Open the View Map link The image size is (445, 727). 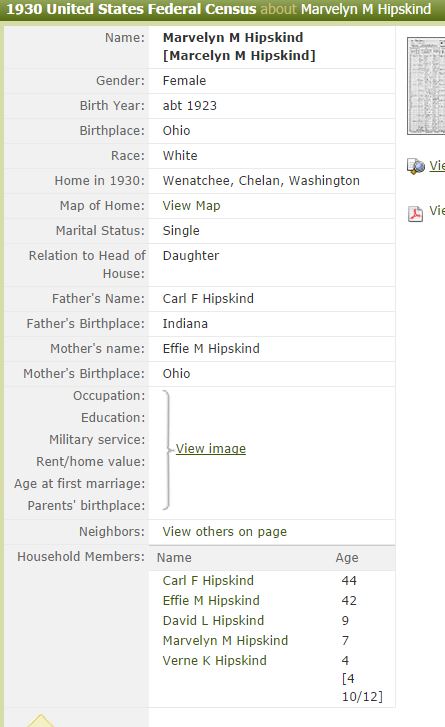tap(191, 206)
